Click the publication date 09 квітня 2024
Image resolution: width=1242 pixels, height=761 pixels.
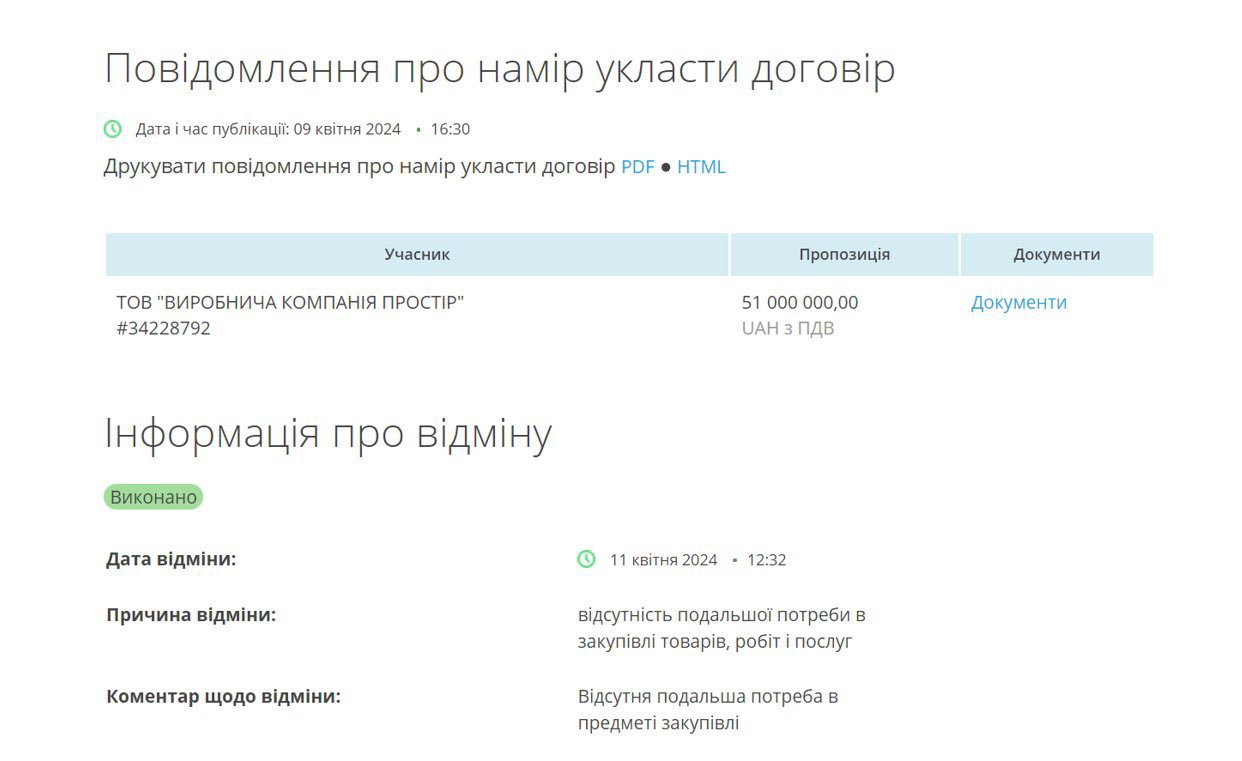point(346,129)
